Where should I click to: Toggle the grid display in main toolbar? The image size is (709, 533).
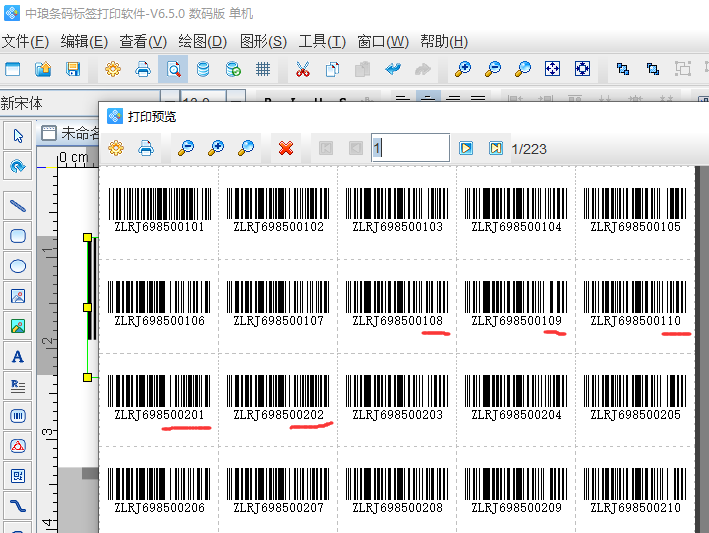point(263,69)
